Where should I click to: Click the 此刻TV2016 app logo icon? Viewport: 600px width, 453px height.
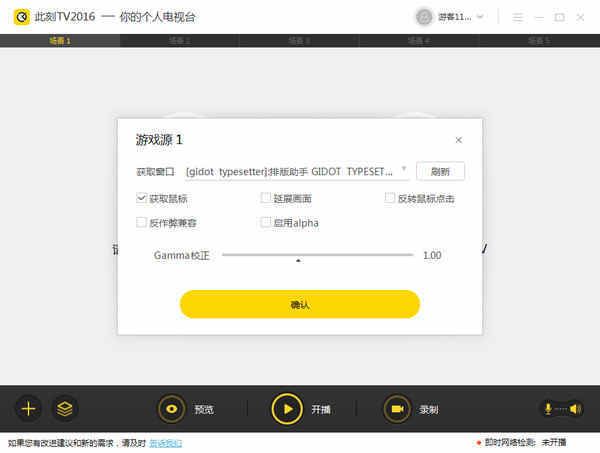click(21, 17)
